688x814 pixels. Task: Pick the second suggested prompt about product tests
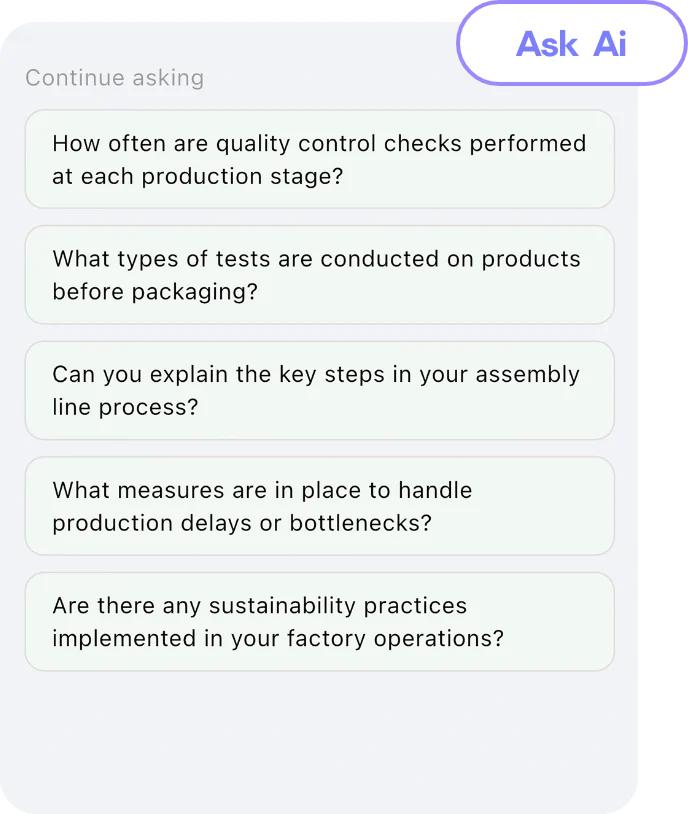319,275
